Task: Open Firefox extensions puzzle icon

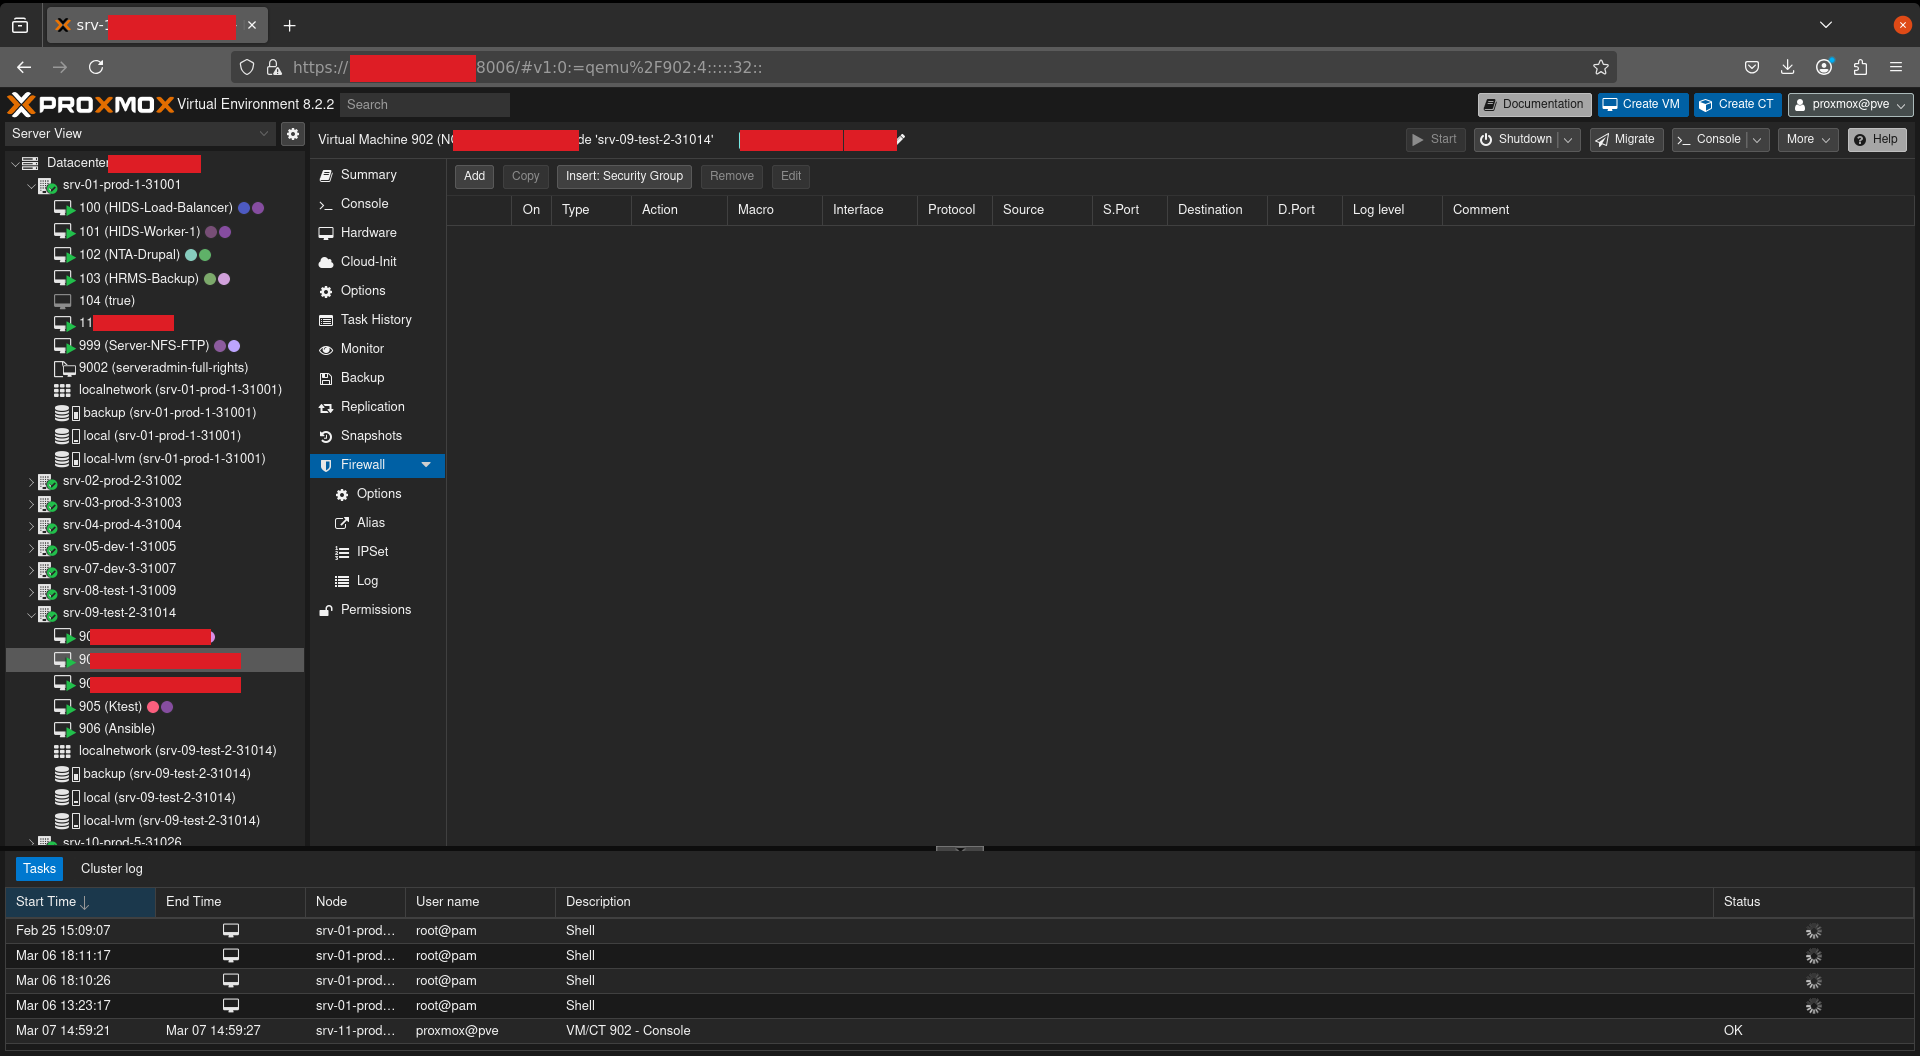Action: click(x=1860, y=67)
